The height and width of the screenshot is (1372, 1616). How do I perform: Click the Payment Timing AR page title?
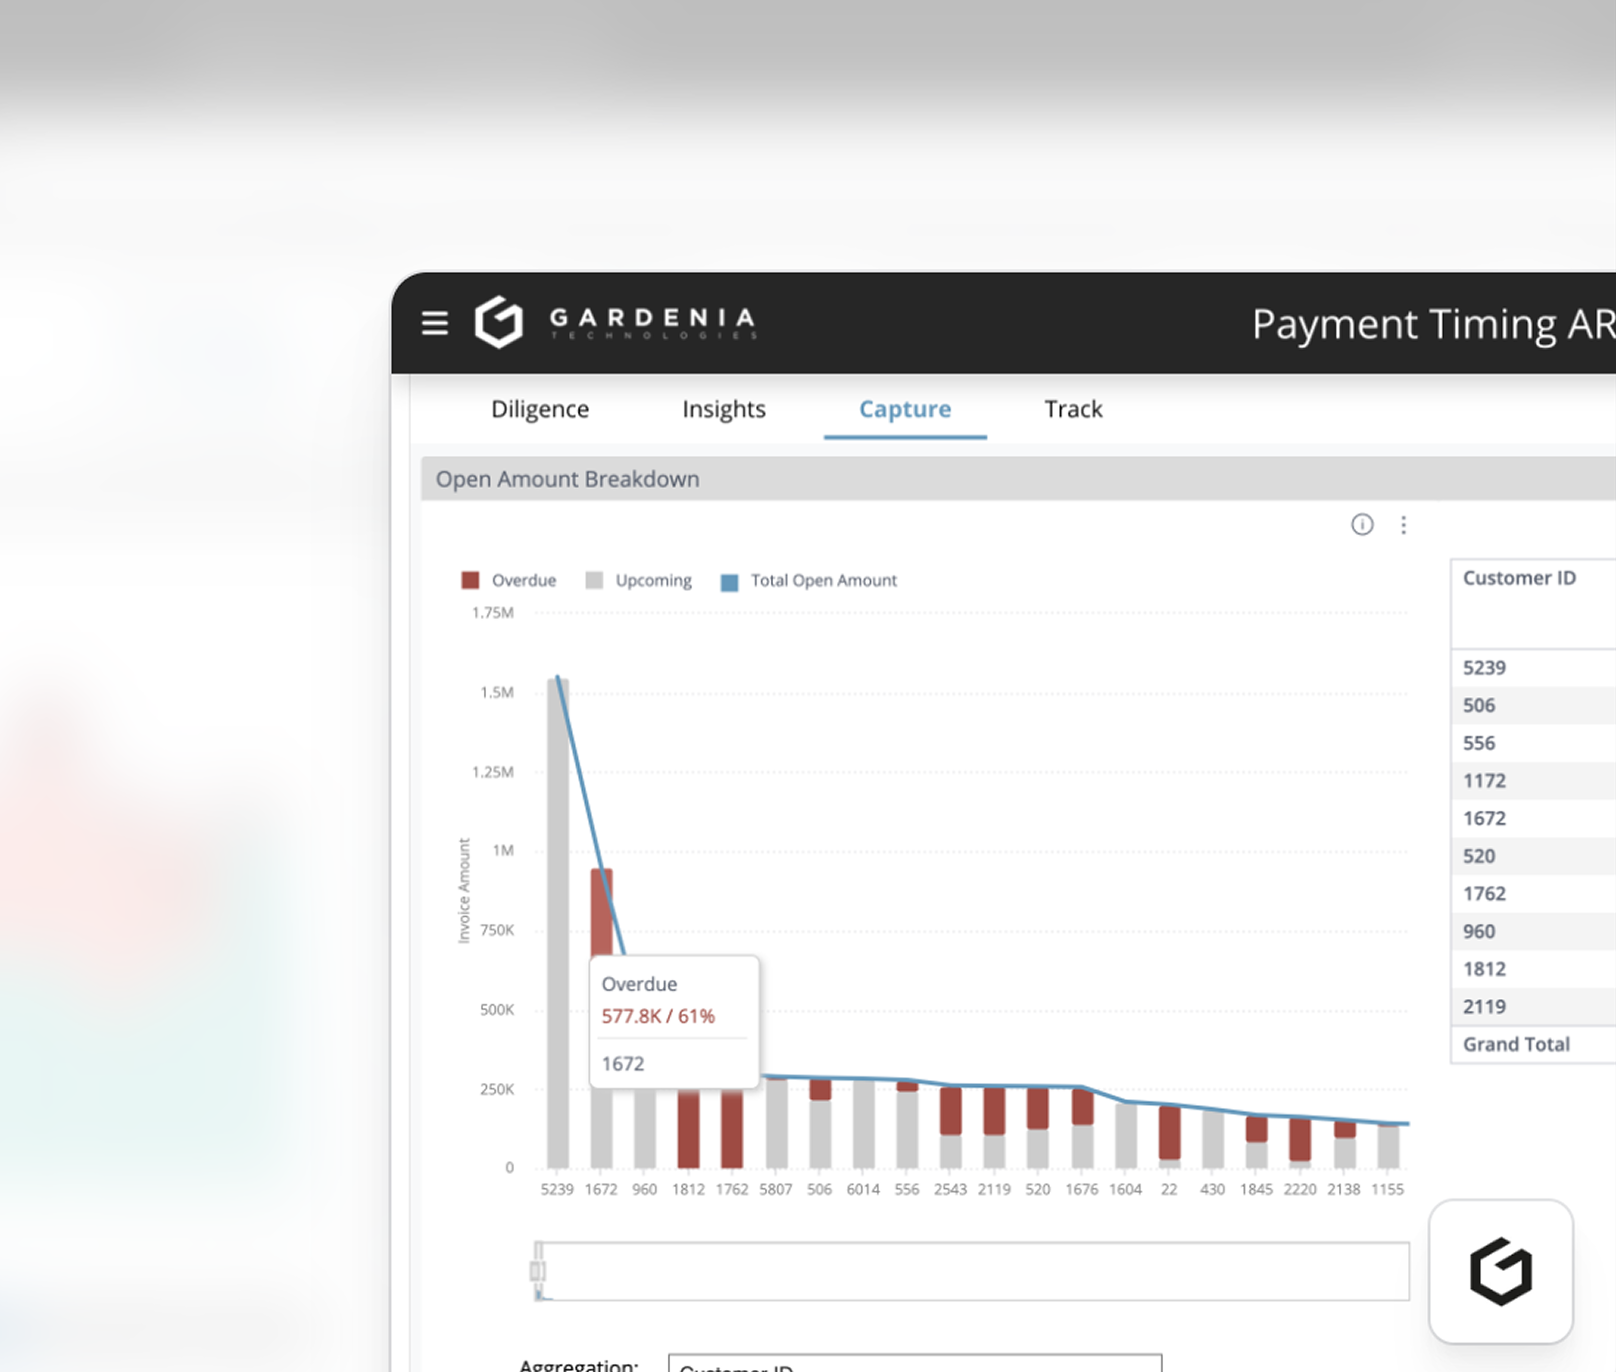point(1434,324)
